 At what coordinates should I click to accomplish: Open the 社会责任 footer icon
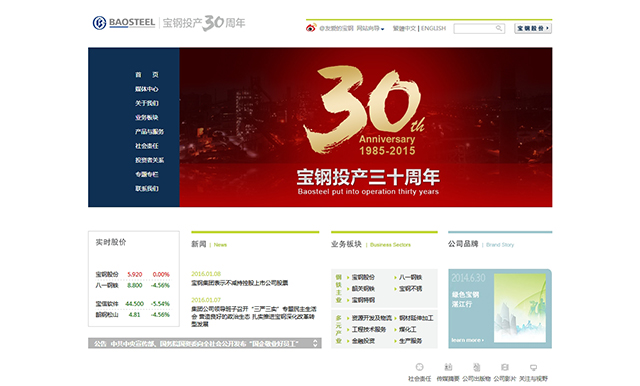point(419,367)
